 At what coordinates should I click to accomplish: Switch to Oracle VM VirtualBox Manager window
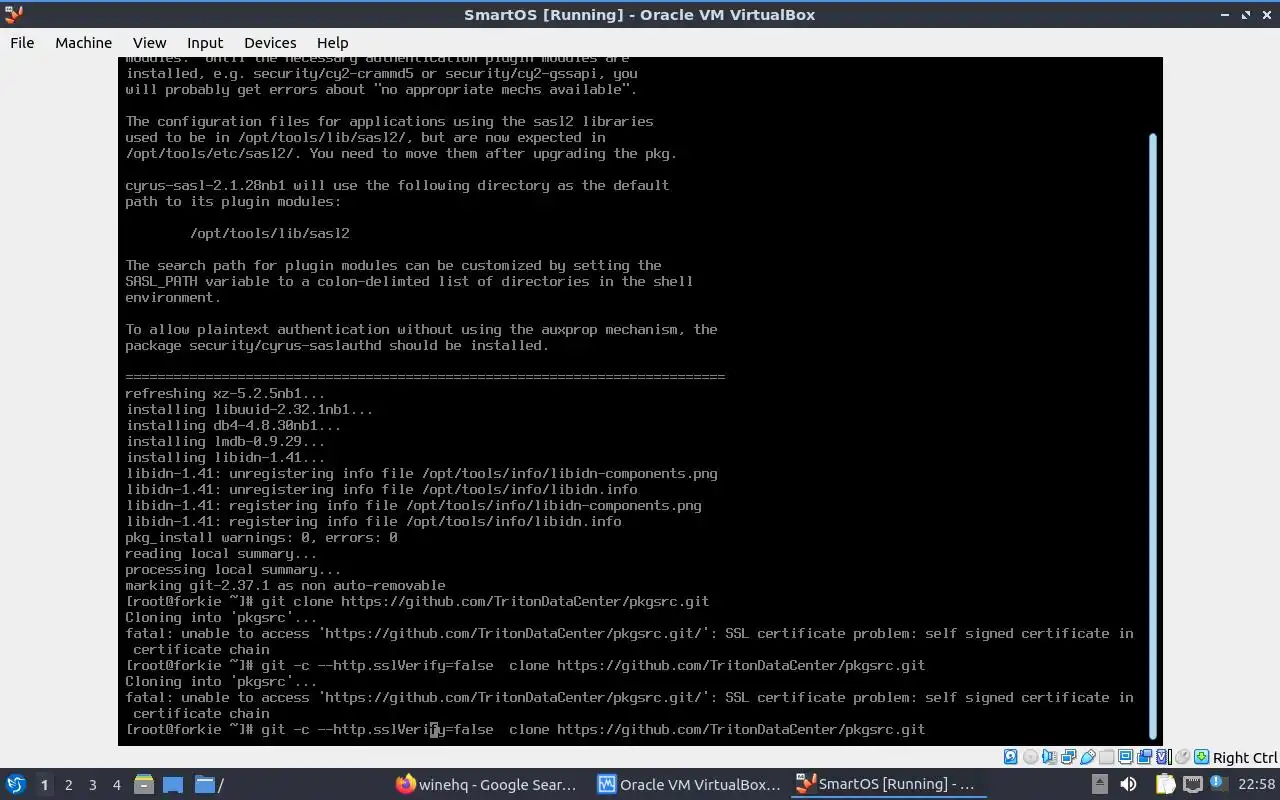689,784
